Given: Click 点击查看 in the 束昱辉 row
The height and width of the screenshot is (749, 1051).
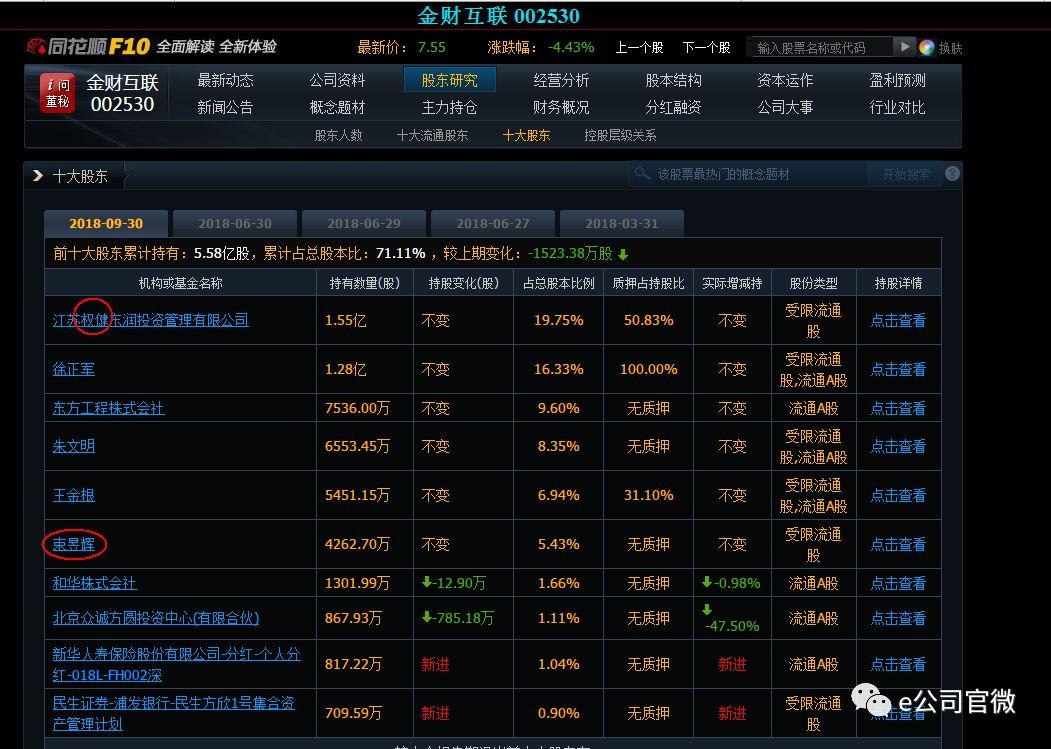Looking at the screenshot, I should pos(898,544).
